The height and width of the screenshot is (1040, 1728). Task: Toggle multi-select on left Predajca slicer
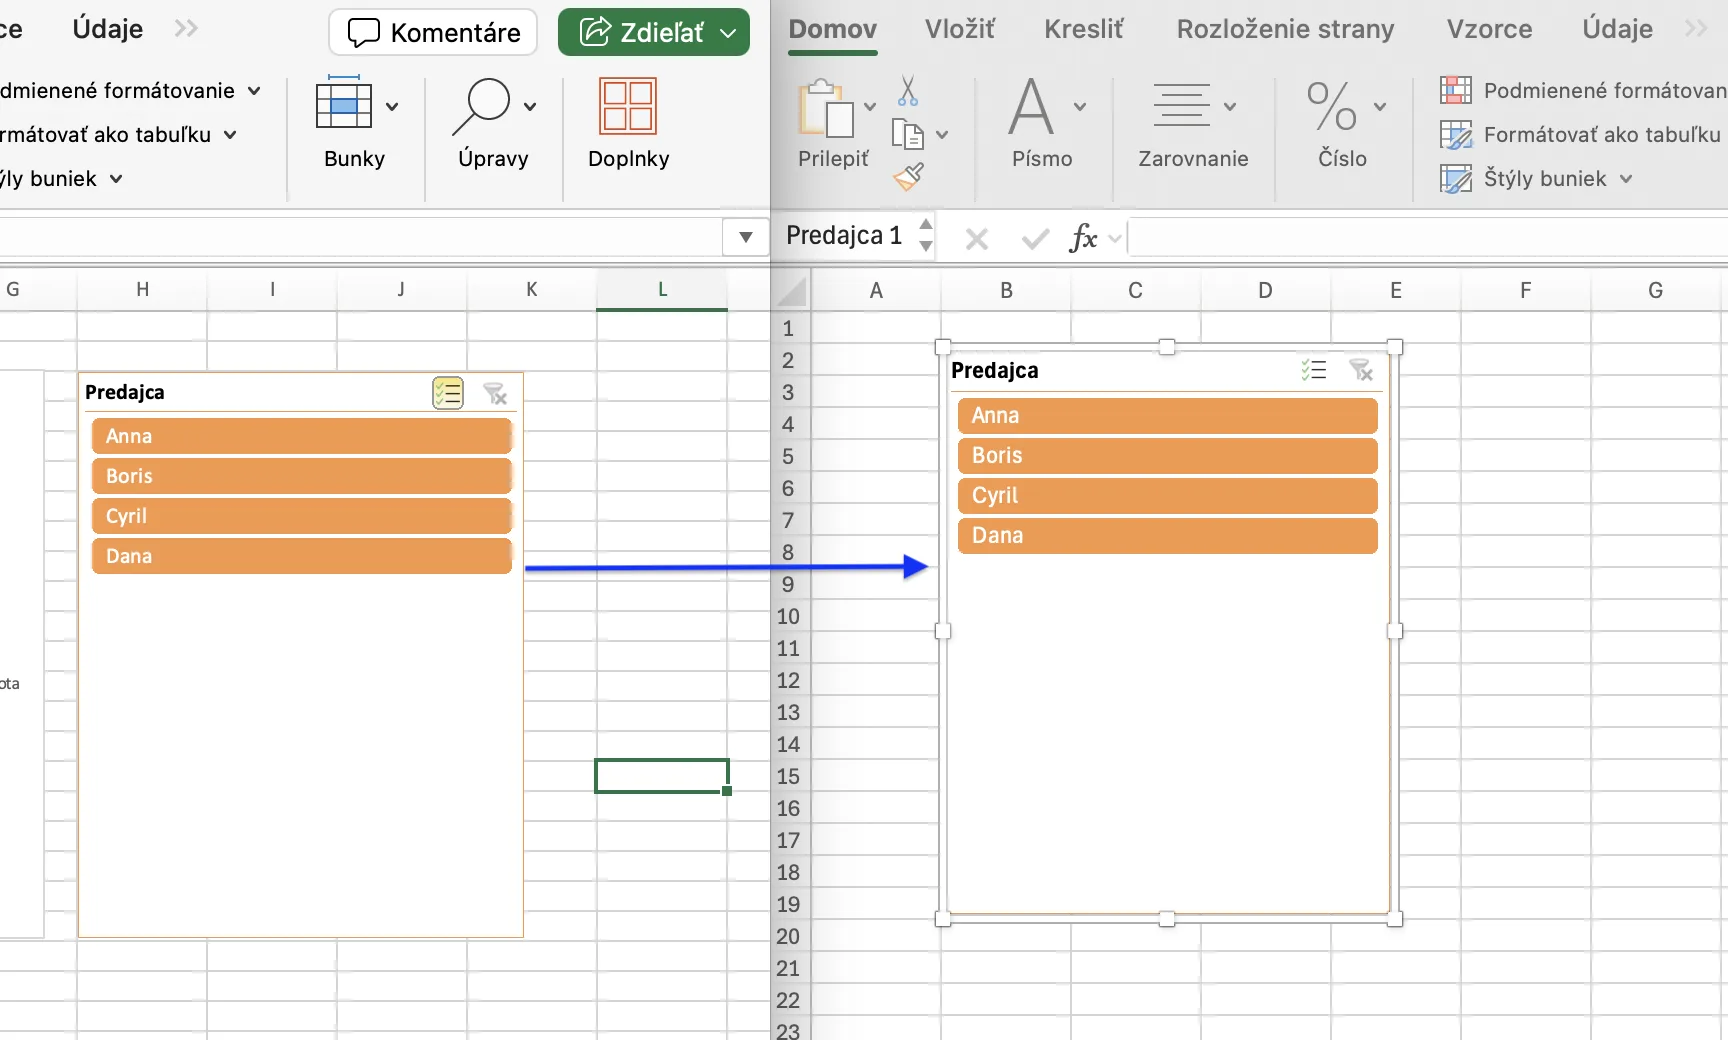(x=448, y=393)
